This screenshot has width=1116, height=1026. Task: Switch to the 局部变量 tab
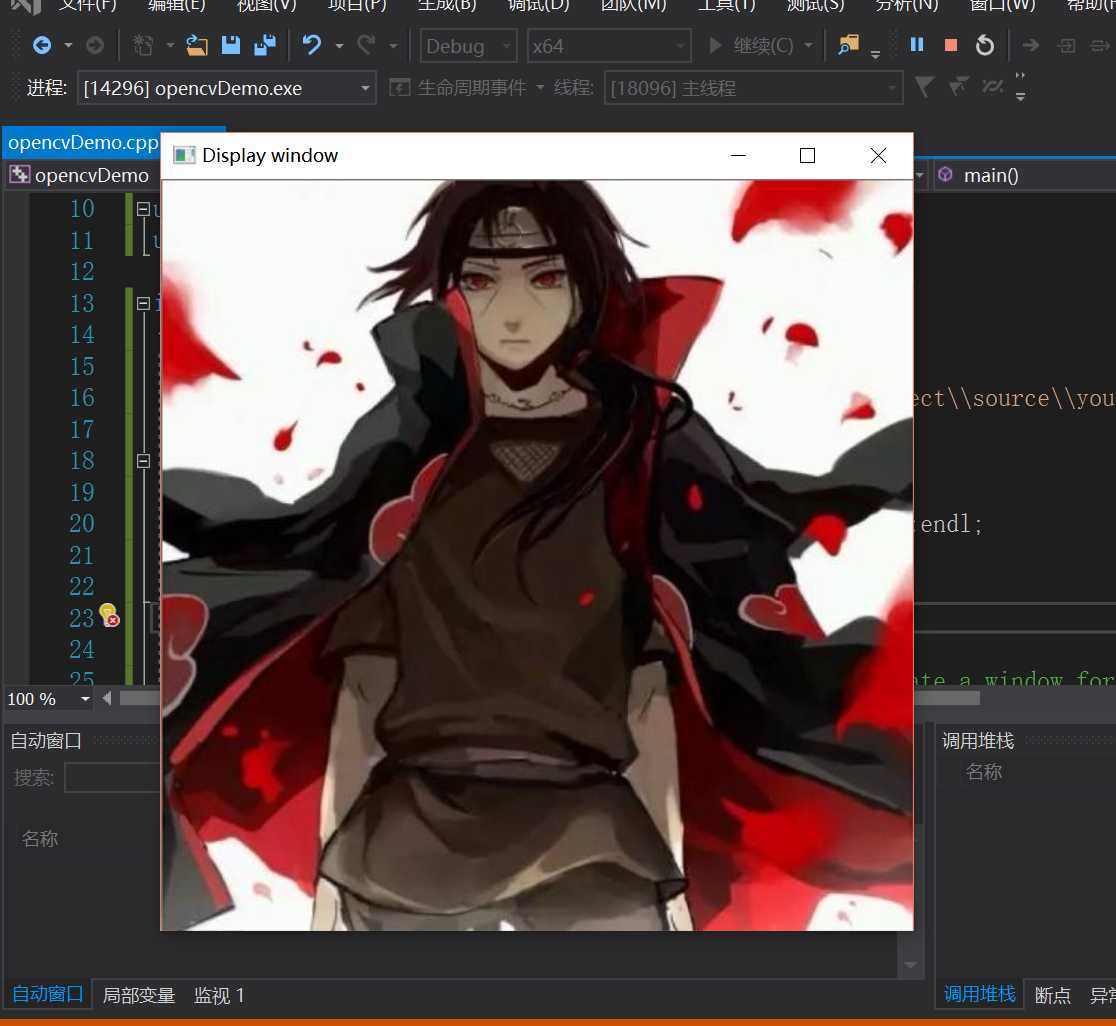point(139,995)
